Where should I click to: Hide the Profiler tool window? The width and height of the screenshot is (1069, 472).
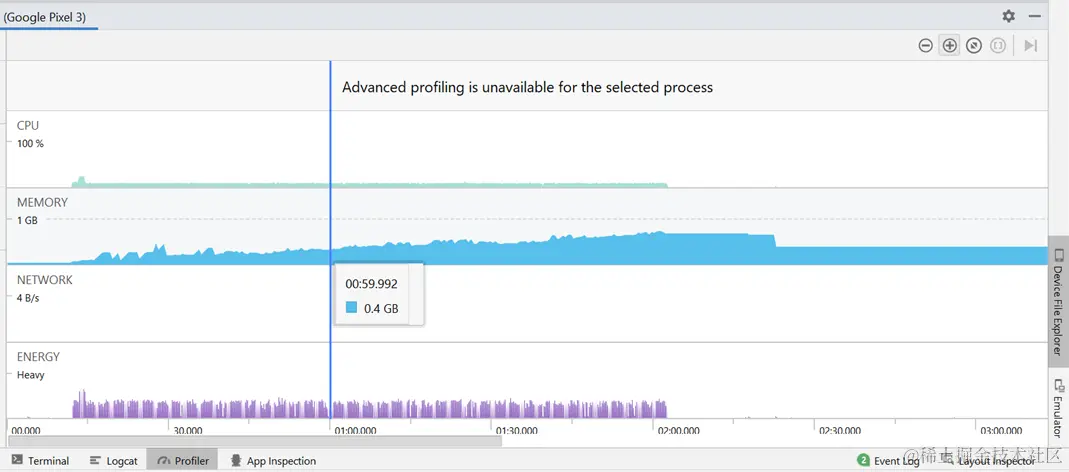click(x=1035, y=16)
